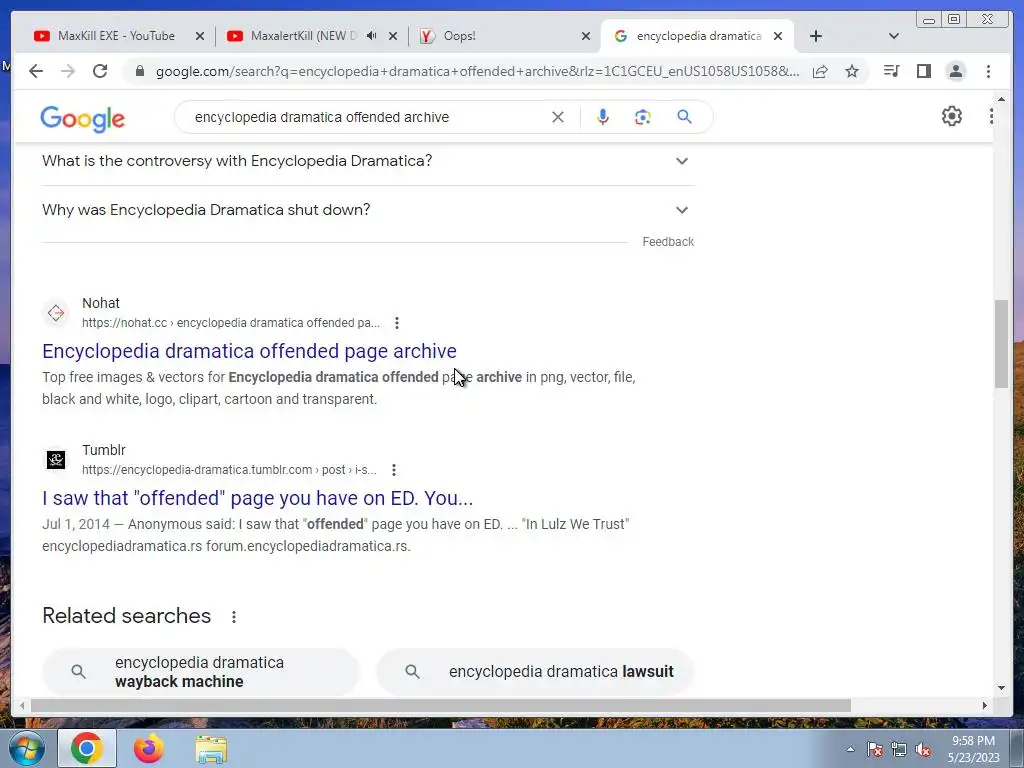The image size is (1024, 768).
Task: Expand the Encyclopedia Dramatica controversy question
Action: 366,161
